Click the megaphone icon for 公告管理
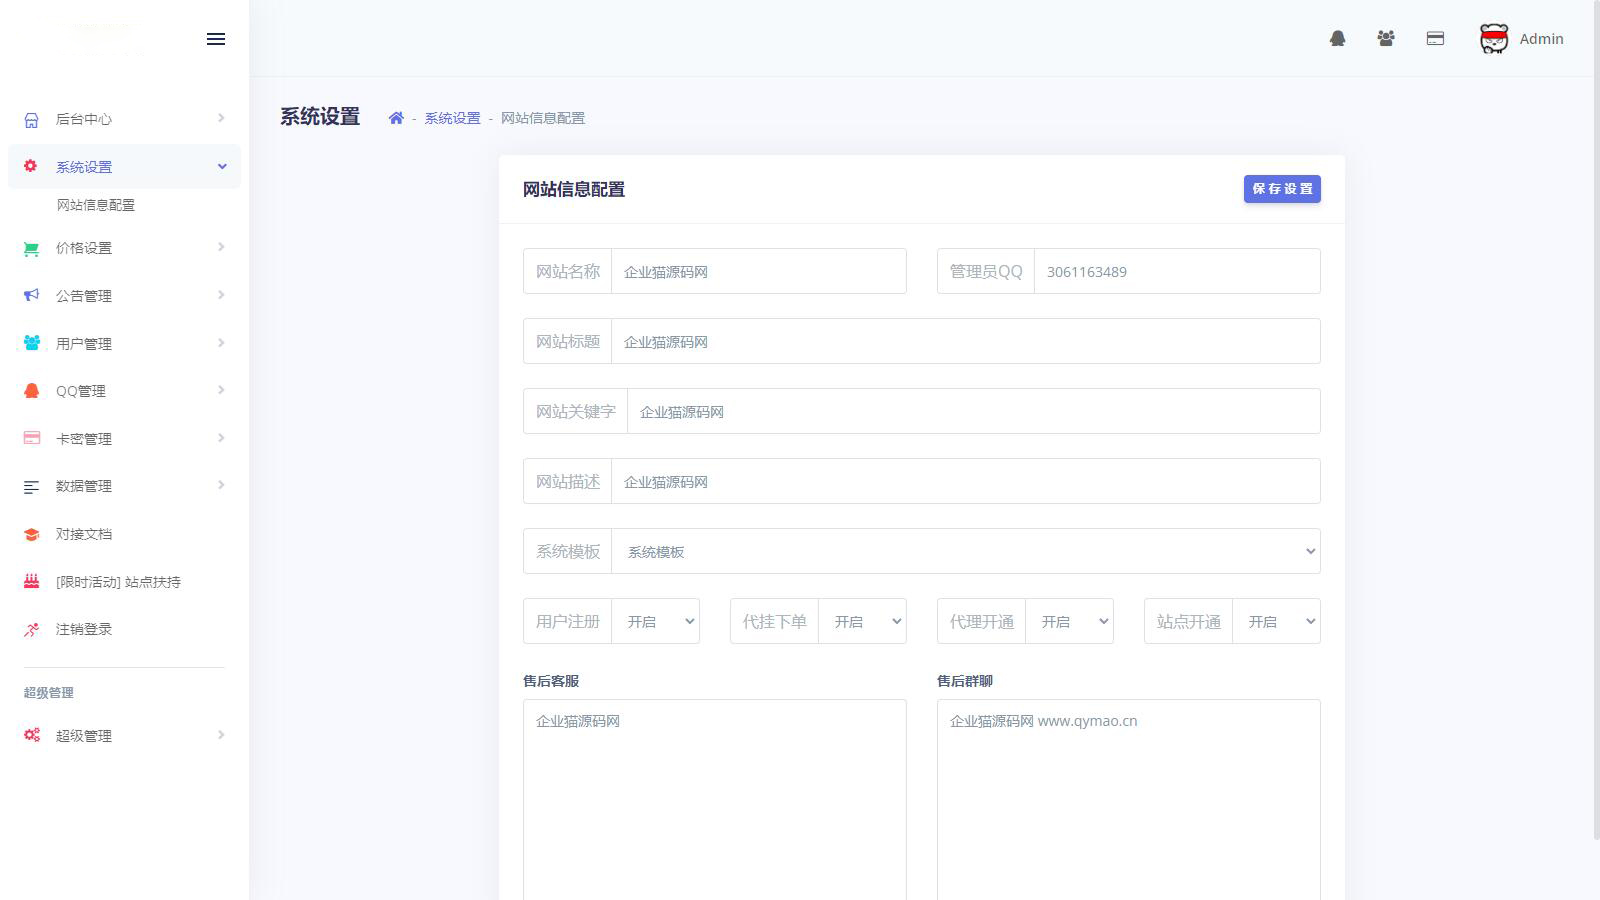1600x900 pixels. (32, 296)
